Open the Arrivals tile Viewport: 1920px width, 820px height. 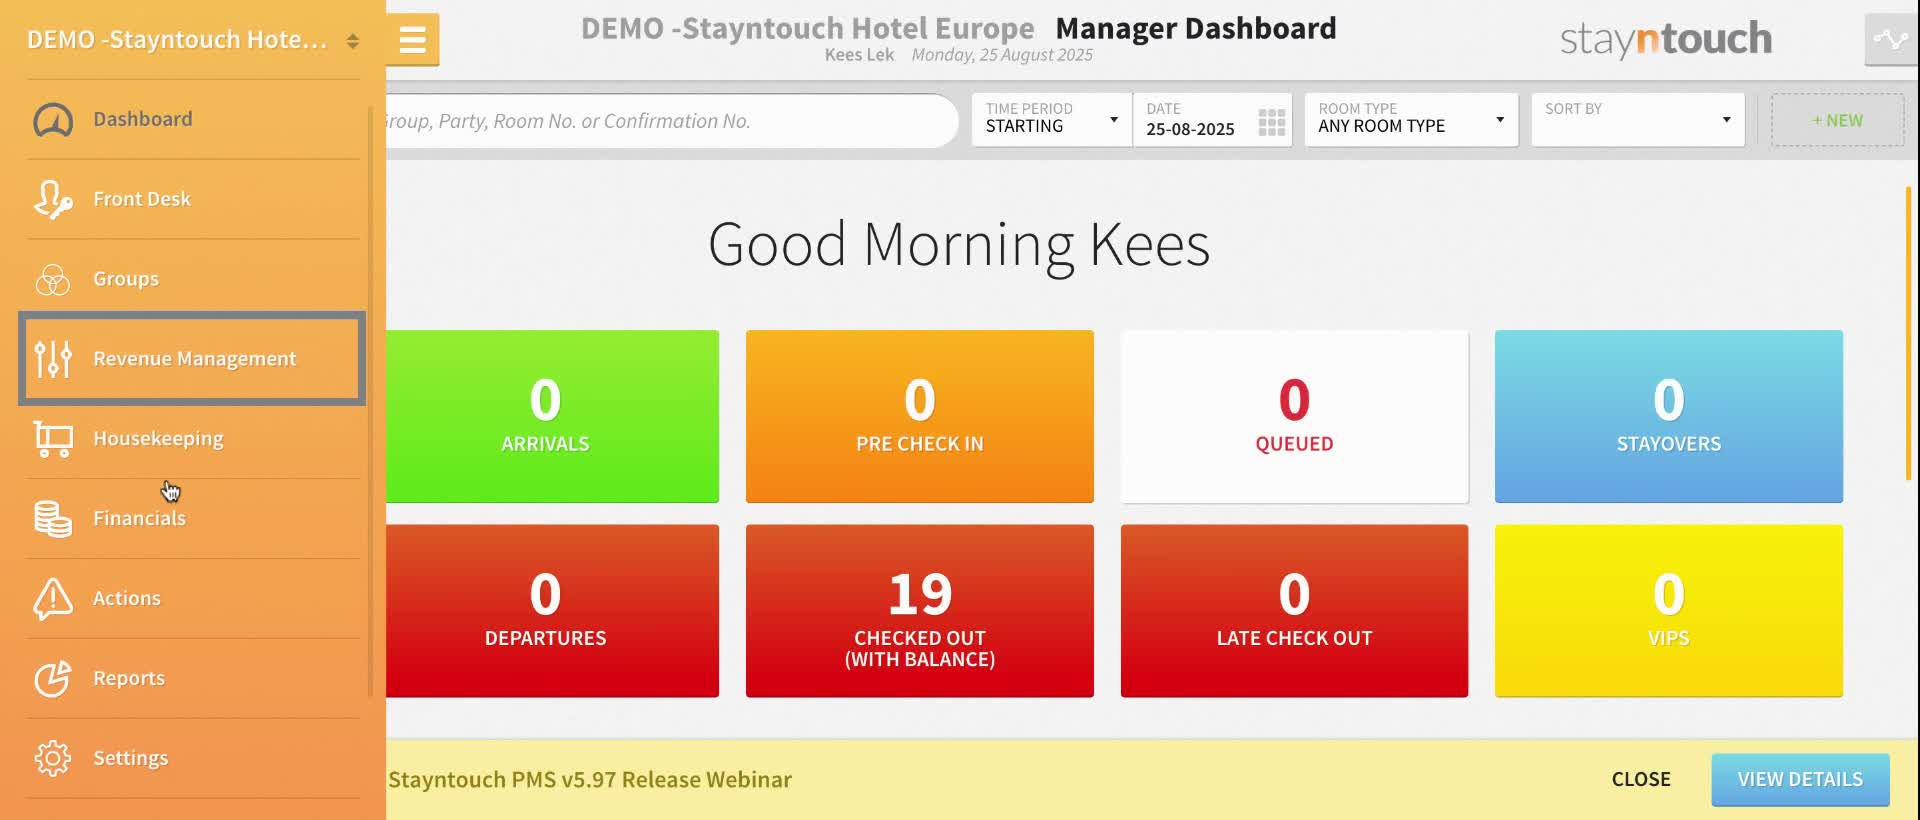tap(552, 416)
